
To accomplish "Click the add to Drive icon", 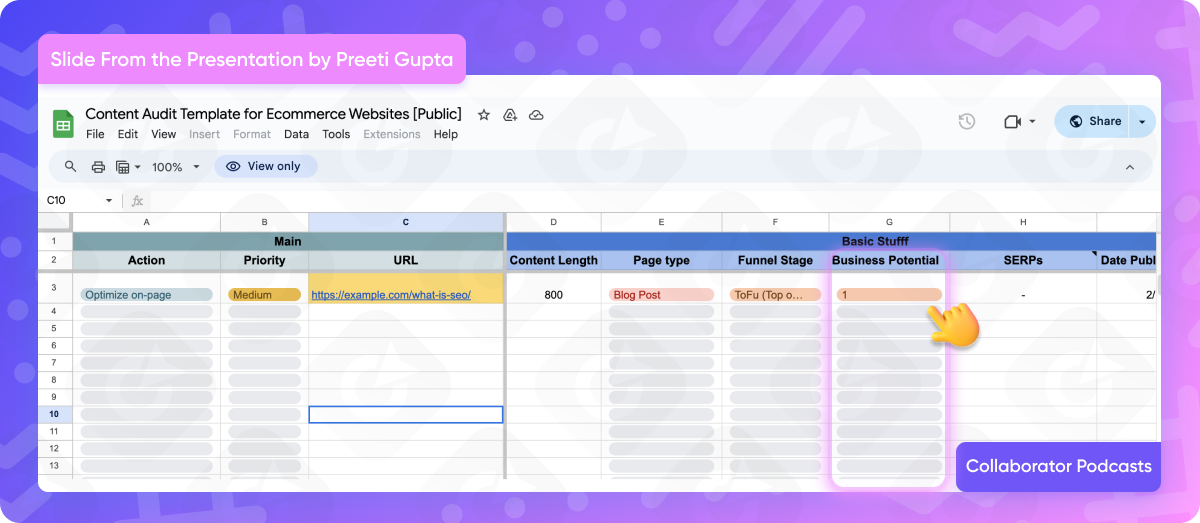I will [x=510, y=115].
